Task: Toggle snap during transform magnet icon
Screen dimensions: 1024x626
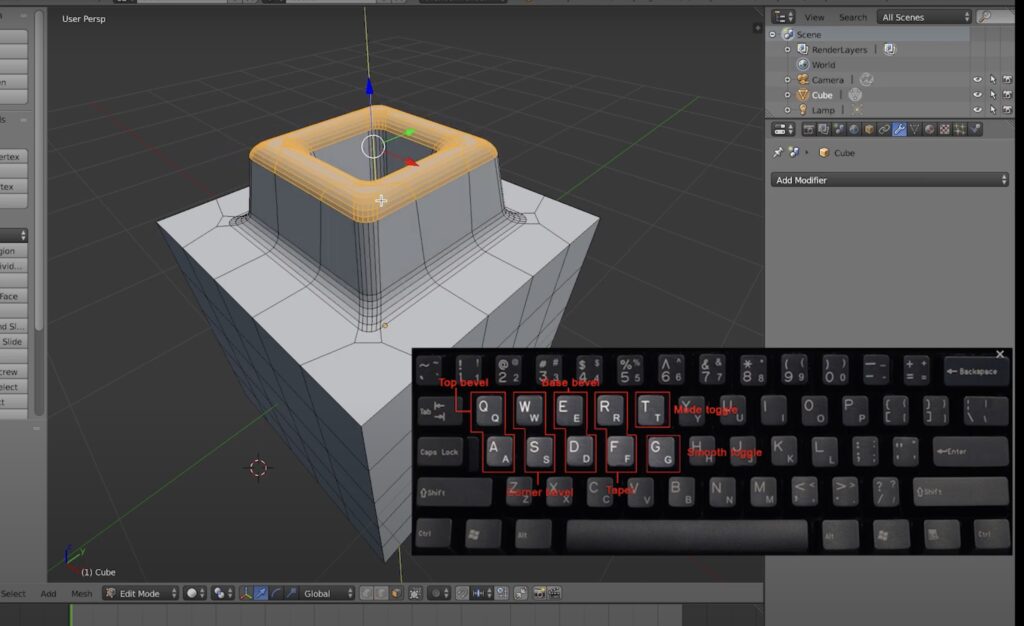Action: tap(462, 593)
